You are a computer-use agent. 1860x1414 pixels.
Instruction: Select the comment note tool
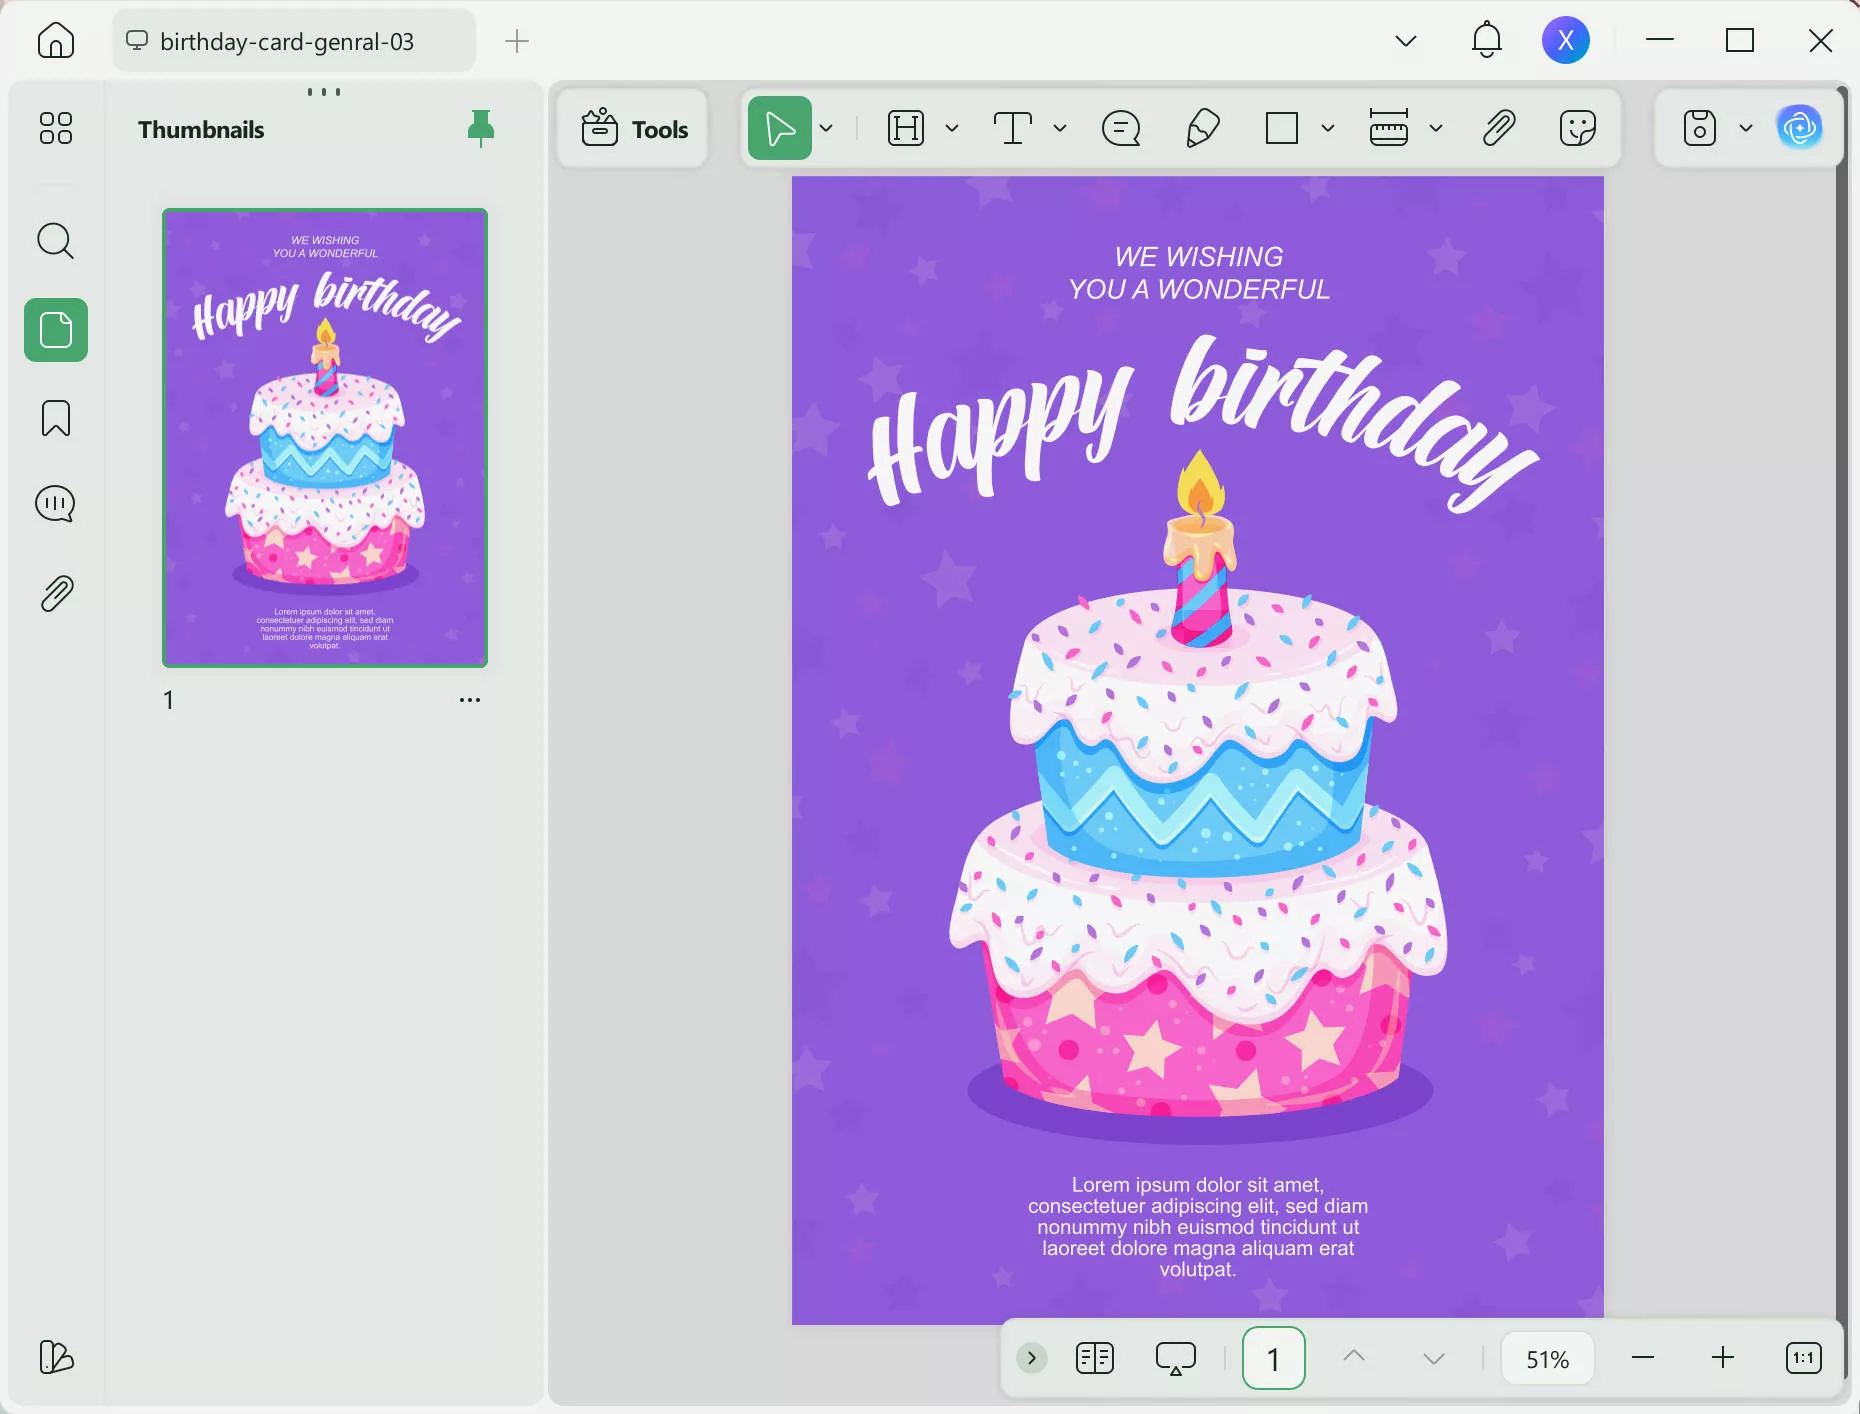(x=1121, y=128)
